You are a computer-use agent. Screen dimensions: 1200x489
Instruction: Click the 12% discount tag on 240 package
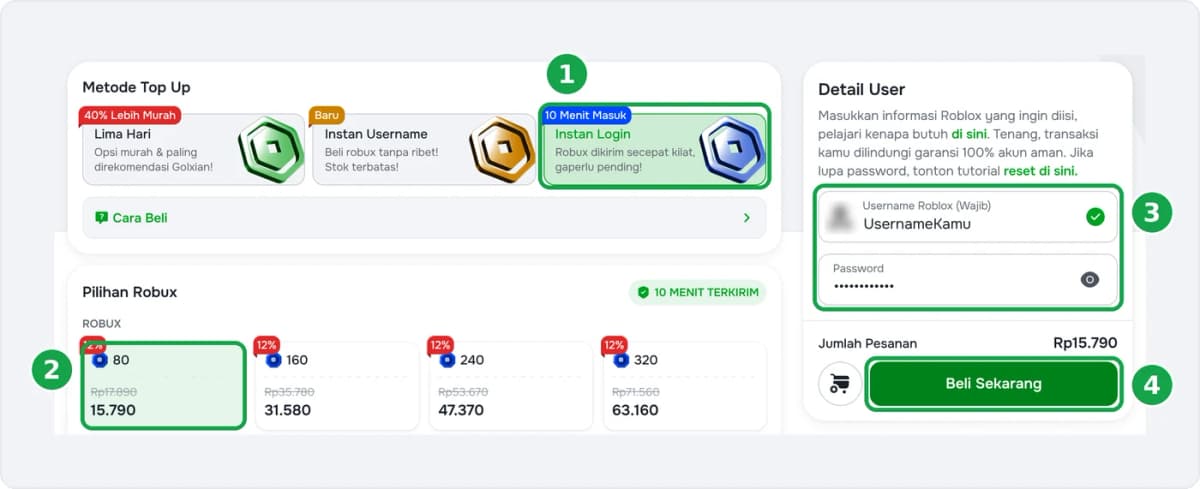point(441,345)
